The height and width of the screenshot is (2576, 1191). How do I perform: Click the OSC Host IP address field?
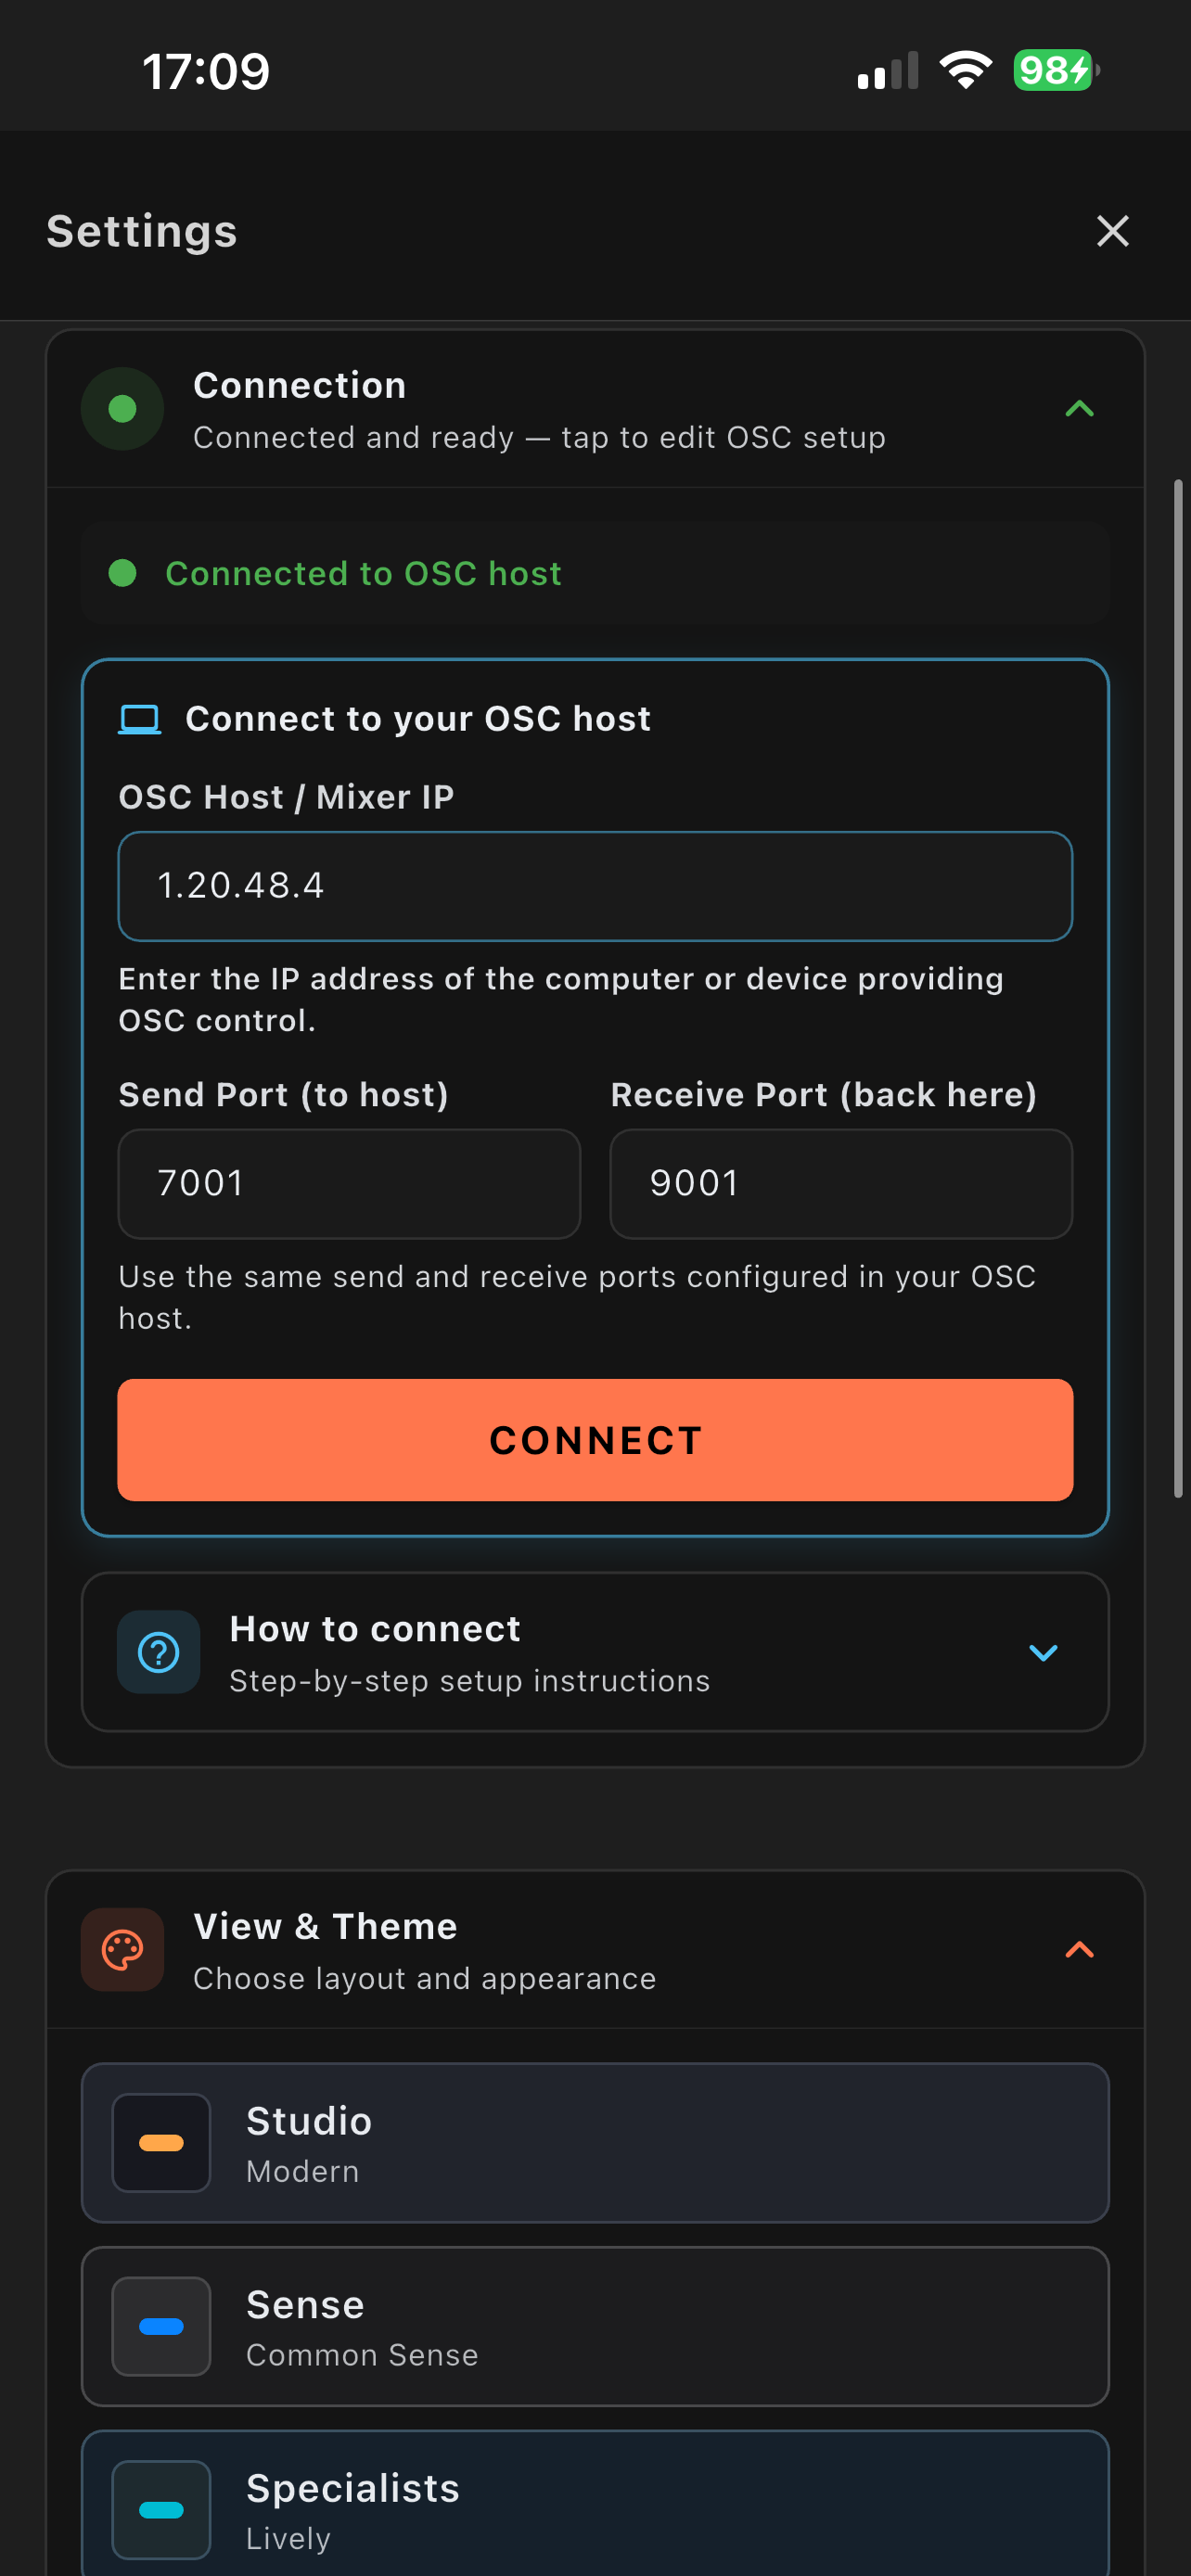pos(595,885)
